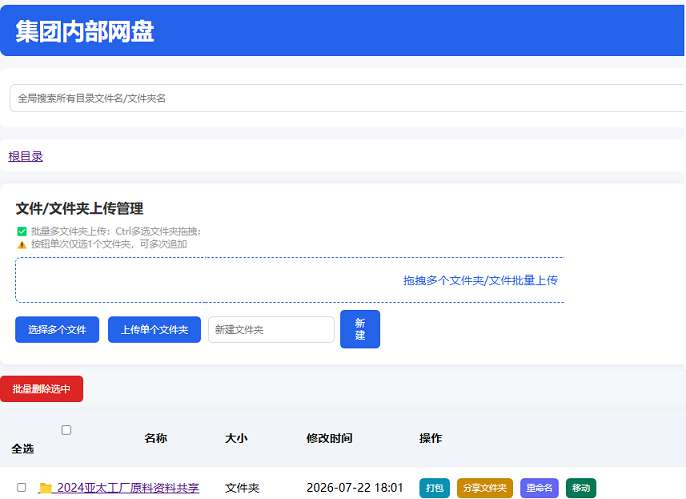Click the 2026-07-22 18:01 modified time cell
Screen dimensions: 686x499
355,487
